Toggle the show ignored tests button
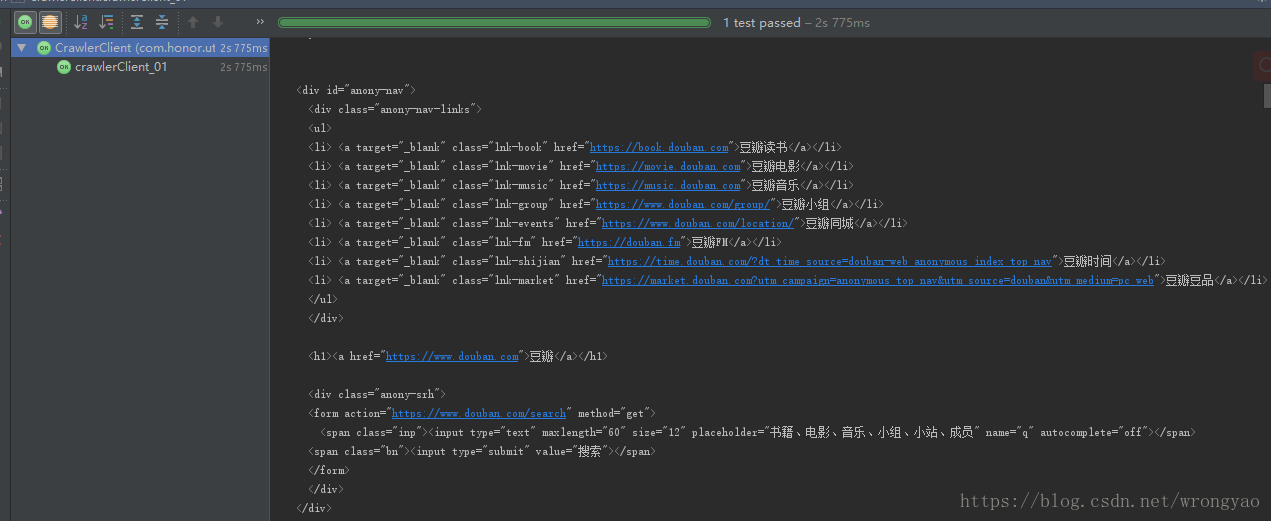Viewport: 1271px width, 521px height. click(49, 22)
